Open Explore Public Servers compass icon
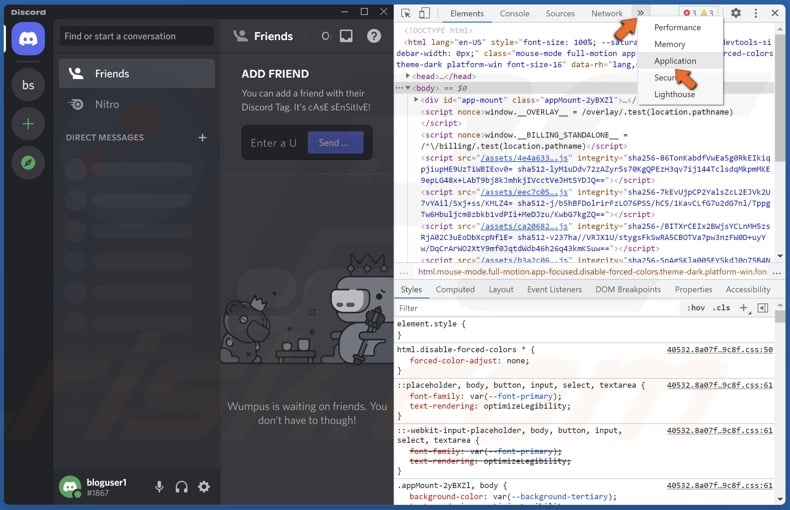Viewport: 790px width, 510px height. pyautogui.click(x=28, y=162)
